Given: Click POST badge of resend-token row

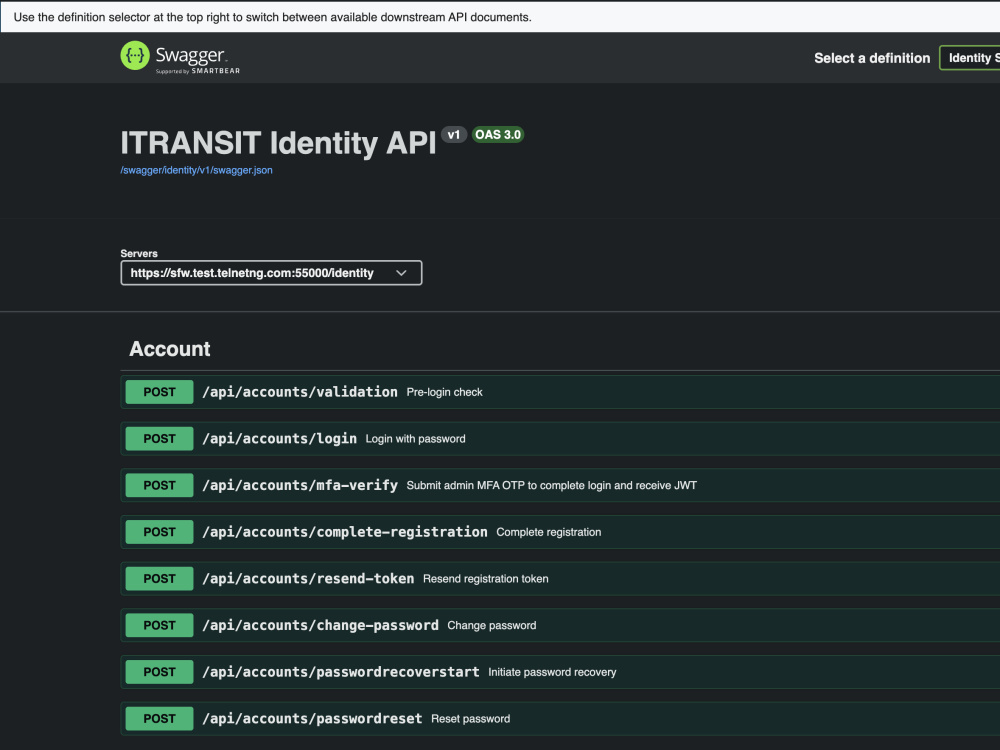Looking at the screenshot, I should (159, 578).
